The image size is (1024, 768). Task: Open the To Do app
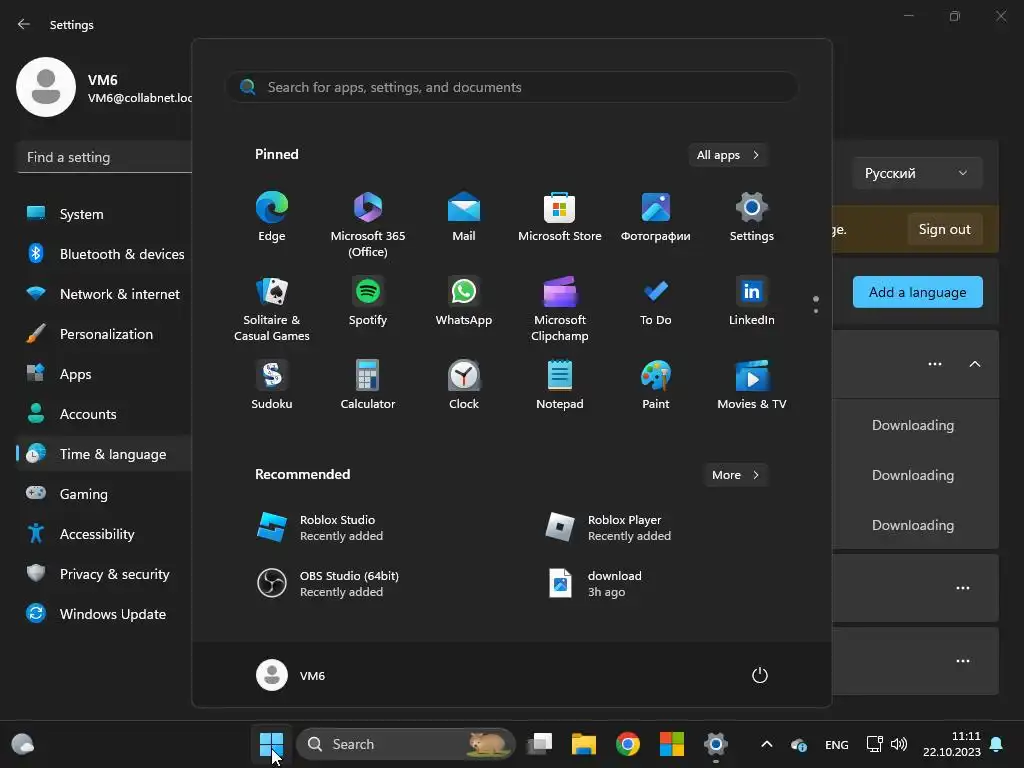click(x=656, y=301)
